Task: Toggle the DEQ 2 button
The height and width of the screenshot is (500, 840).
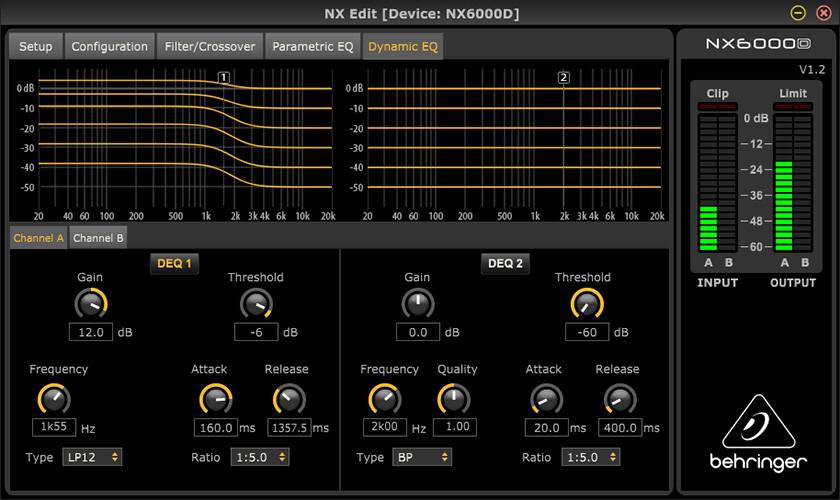Action: point(505,264)
